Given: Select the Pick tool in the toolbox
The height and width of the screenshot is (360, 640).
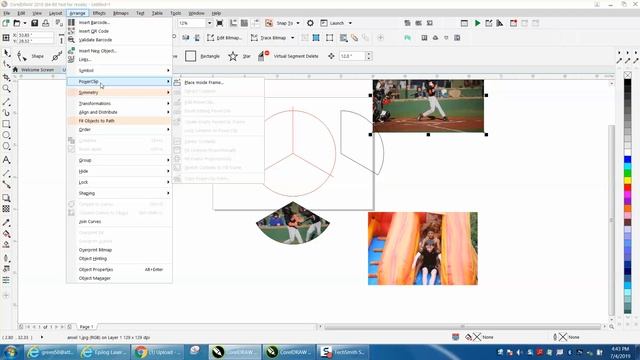Looking at the screenshot, I should click(x=6, y=53).
